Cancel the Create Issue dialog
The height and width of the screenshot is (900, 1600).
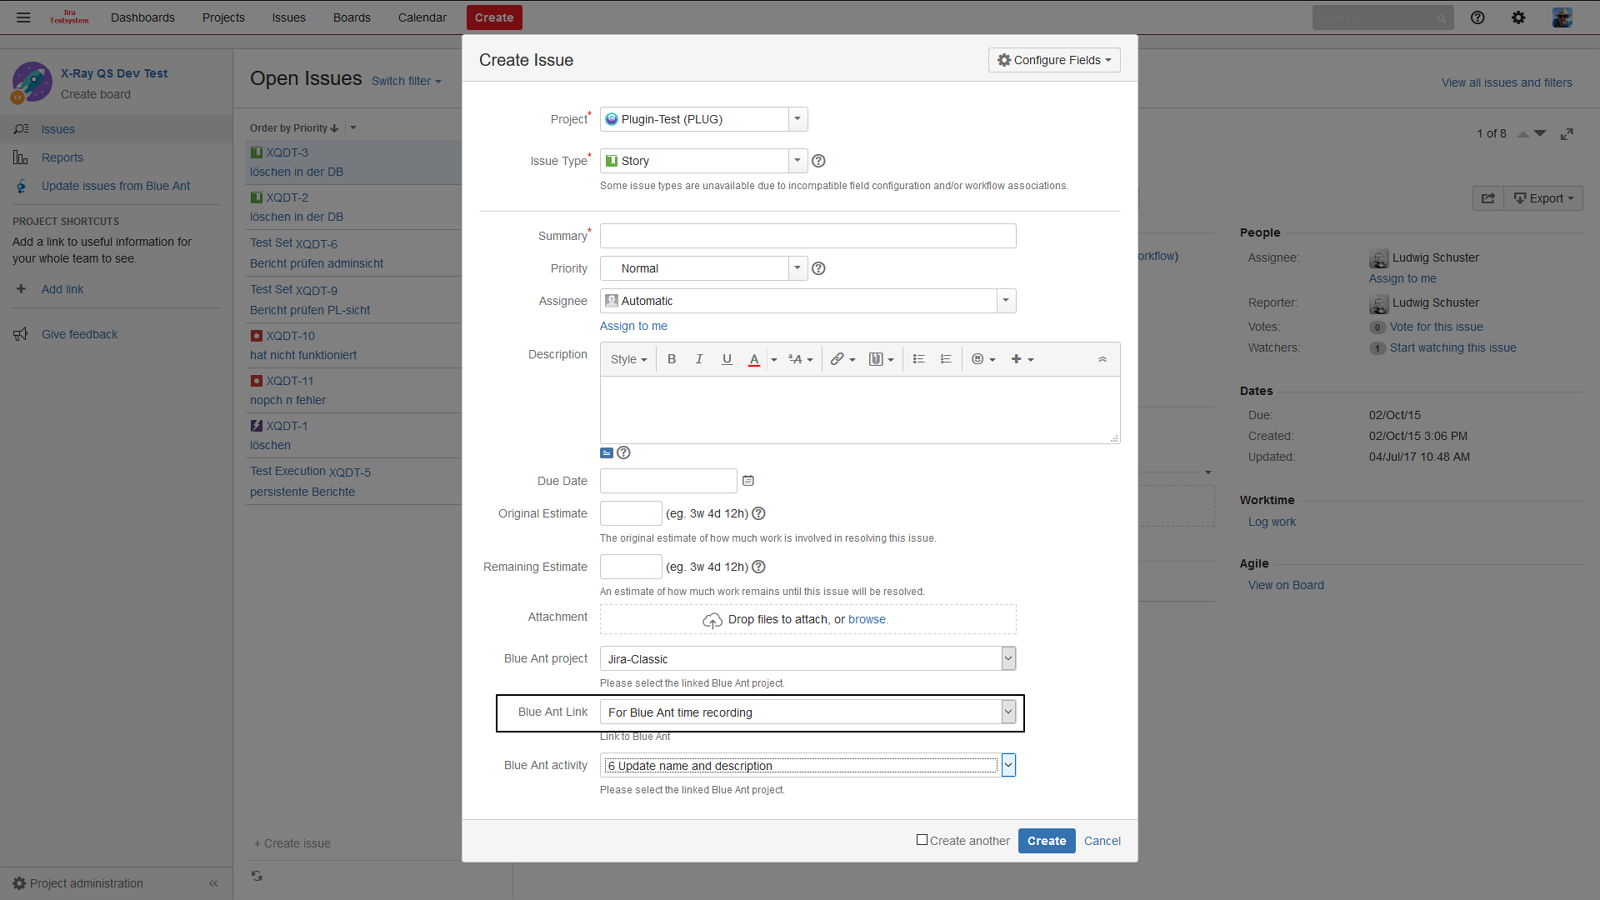(1102, 841)
